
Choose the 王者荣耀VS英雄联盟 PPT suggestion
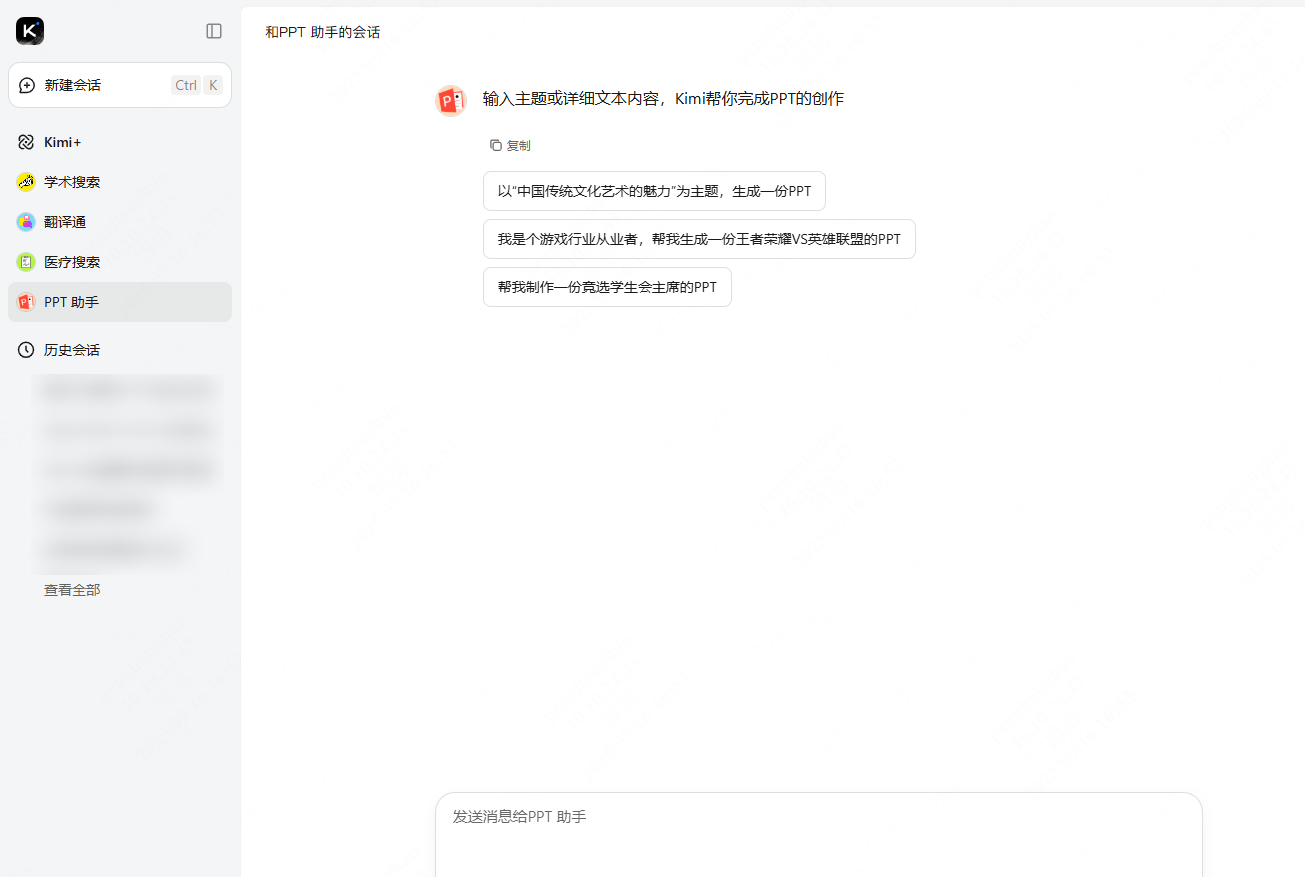coord(699,239)
